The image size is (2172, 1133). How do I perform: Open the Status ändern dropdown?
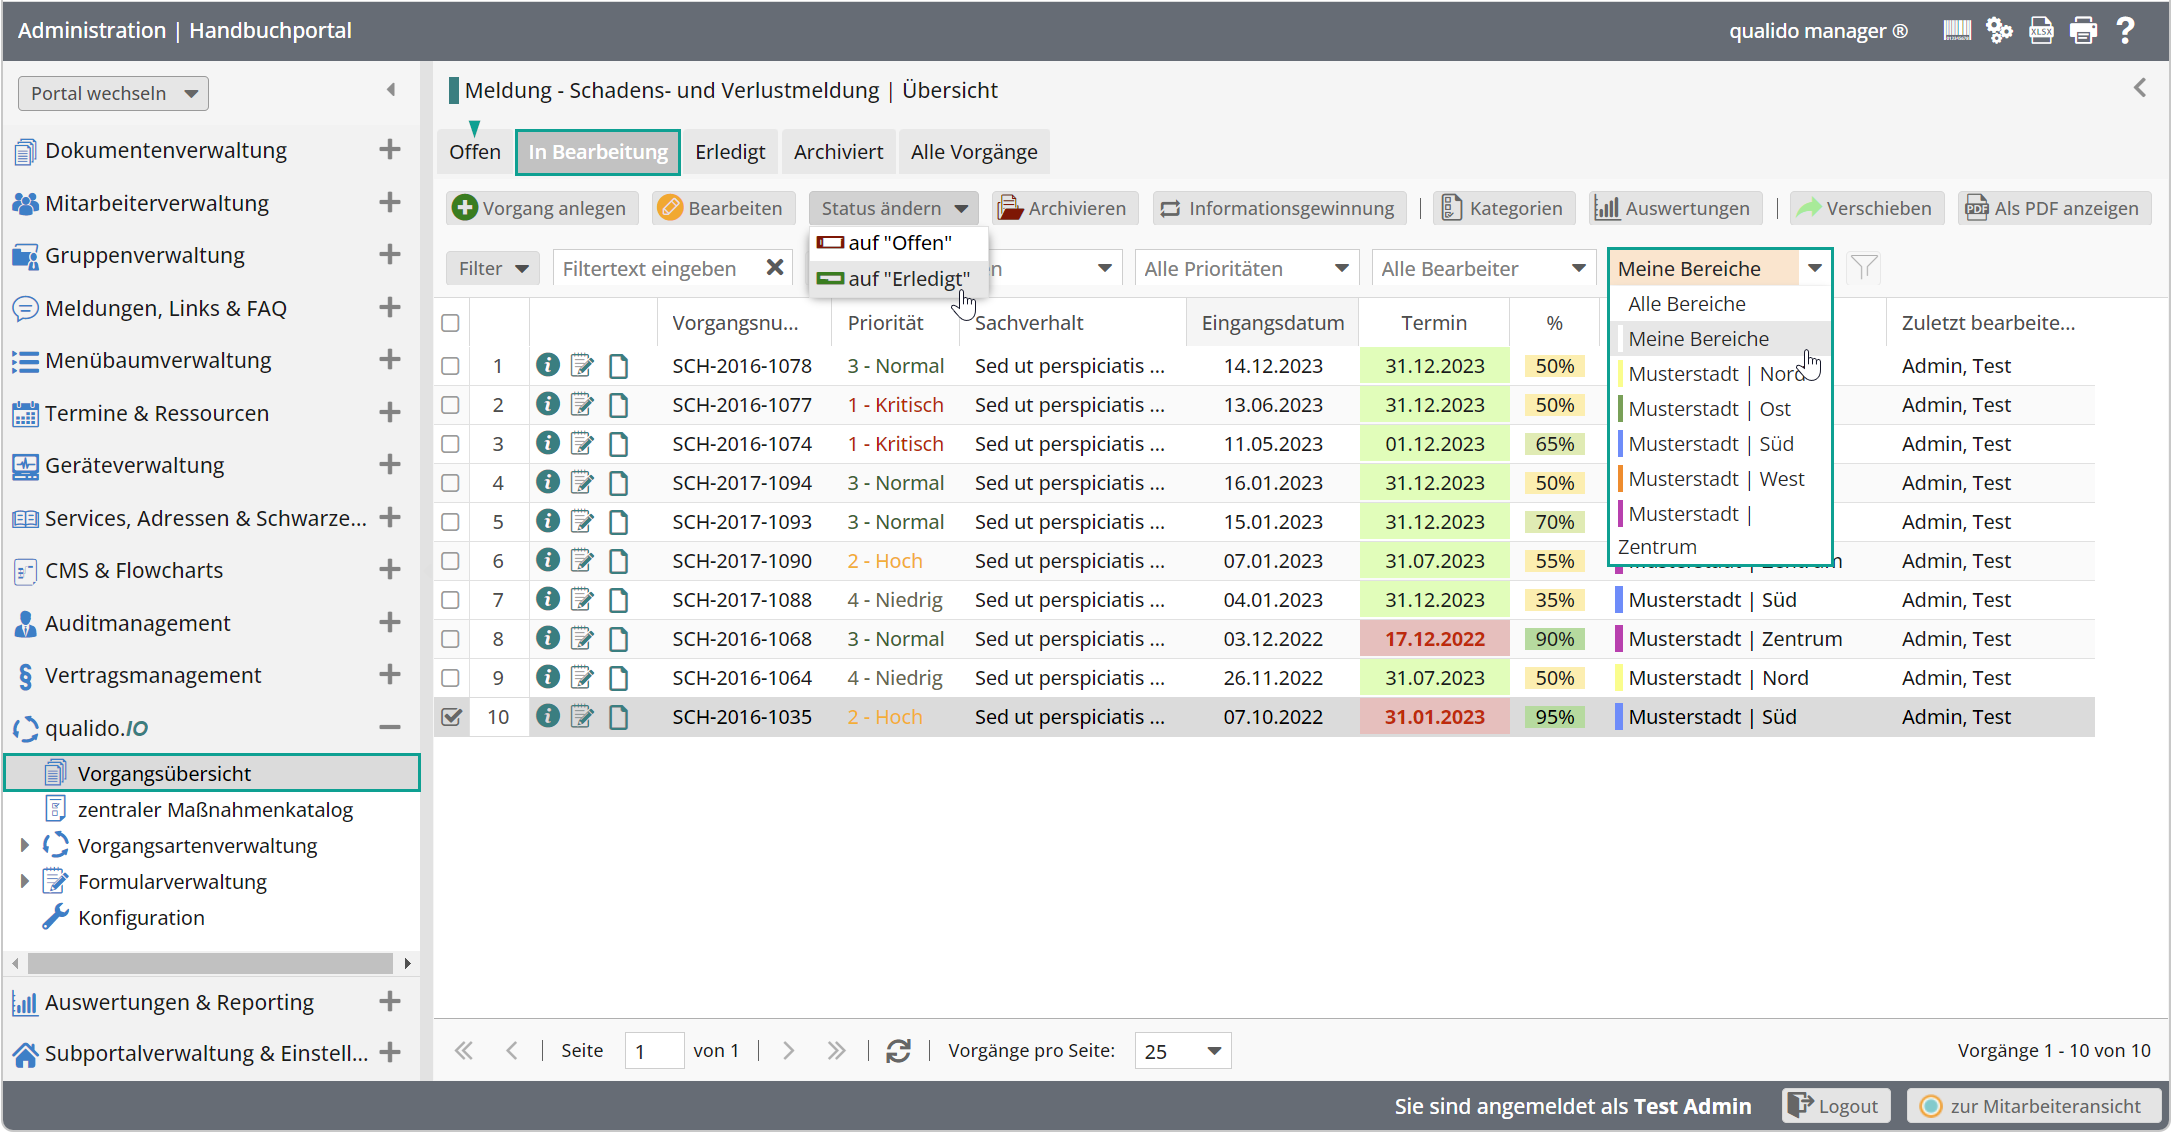[x=893, y=208]
